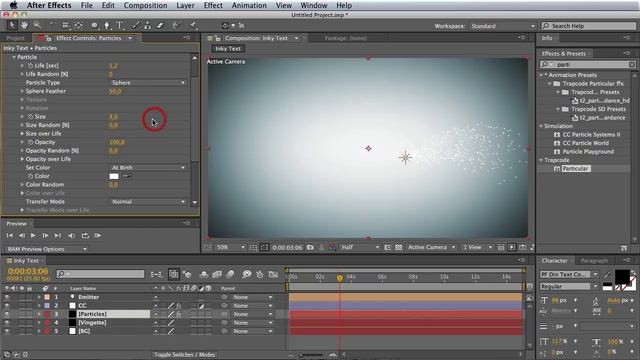Toggle the Size stopwatch
The height and width of the screenshot is (360, 640).
tap(30, 116)
